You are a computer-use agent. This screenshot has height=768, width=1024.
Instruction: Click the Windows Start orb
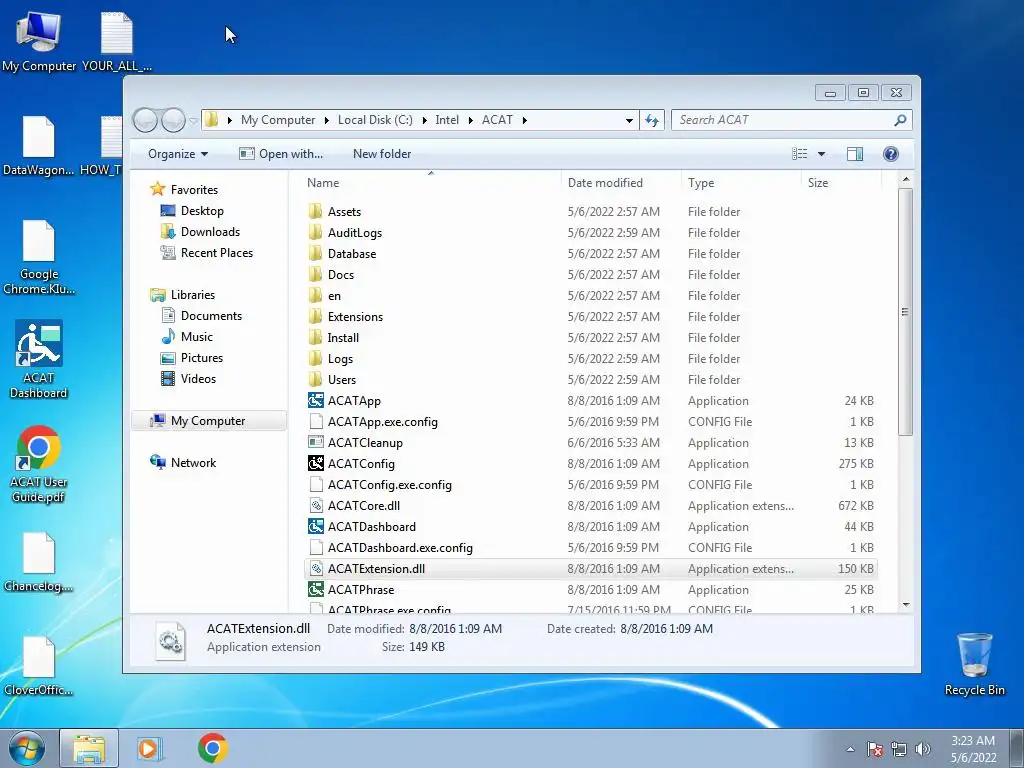click(26, 748)
